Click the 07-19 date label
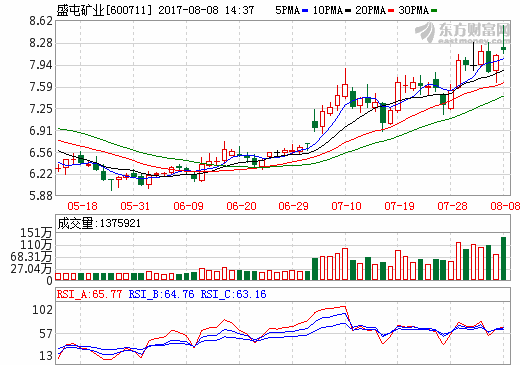The image size is (520, 365). point(399,206)
